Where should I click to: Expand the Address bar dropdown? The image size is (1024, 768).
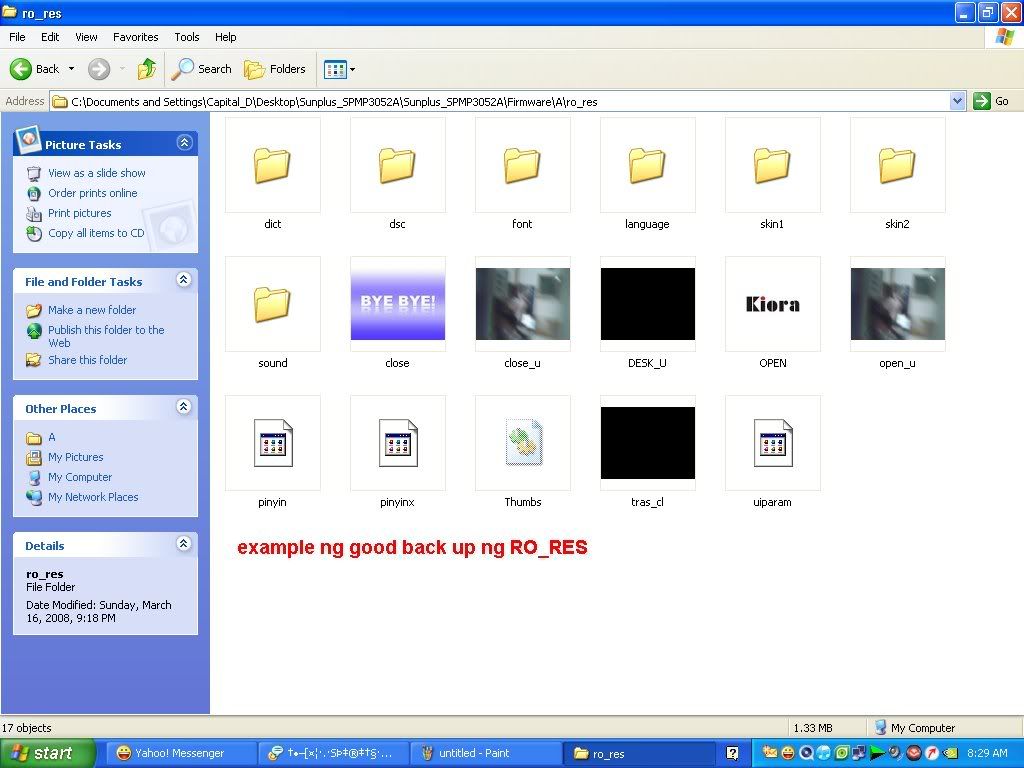click(x=957, y=101)
